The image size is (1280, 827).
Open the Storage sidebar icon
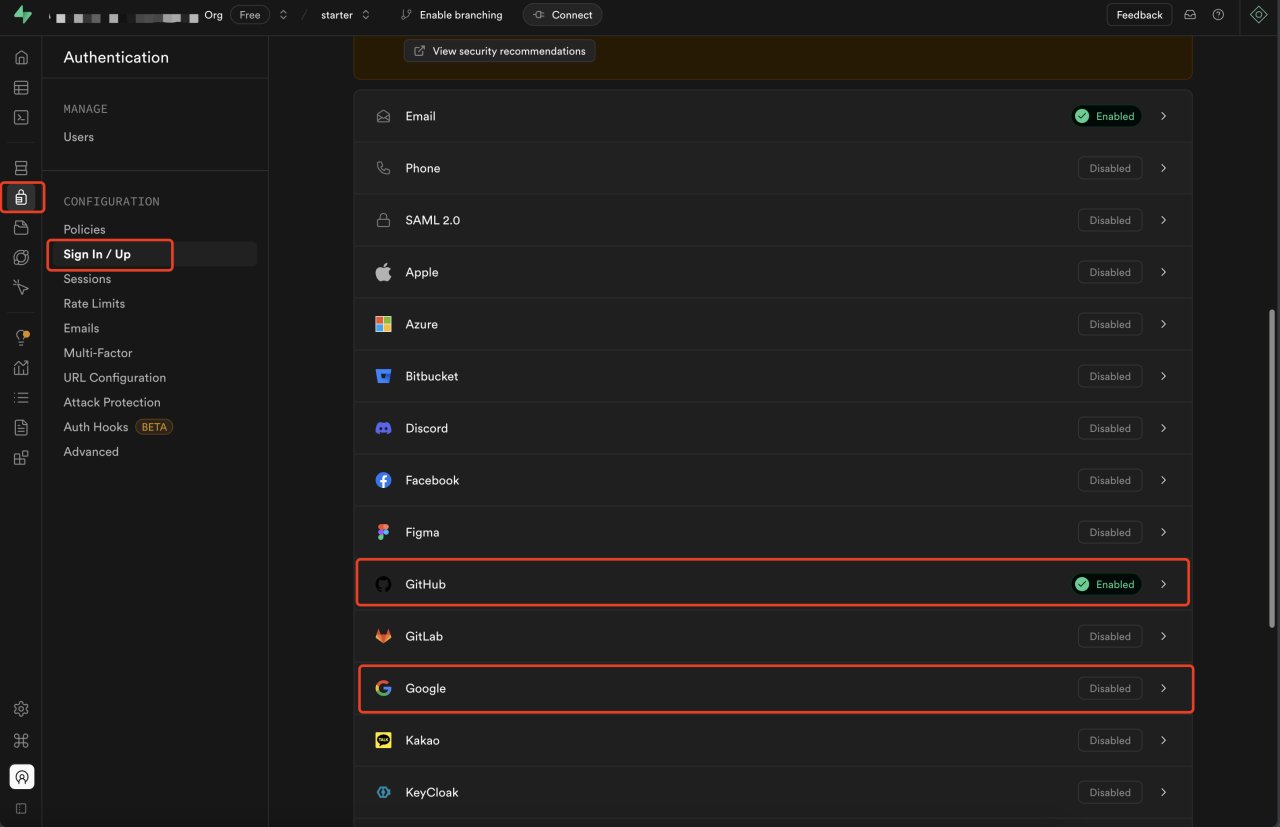(21, 228)
